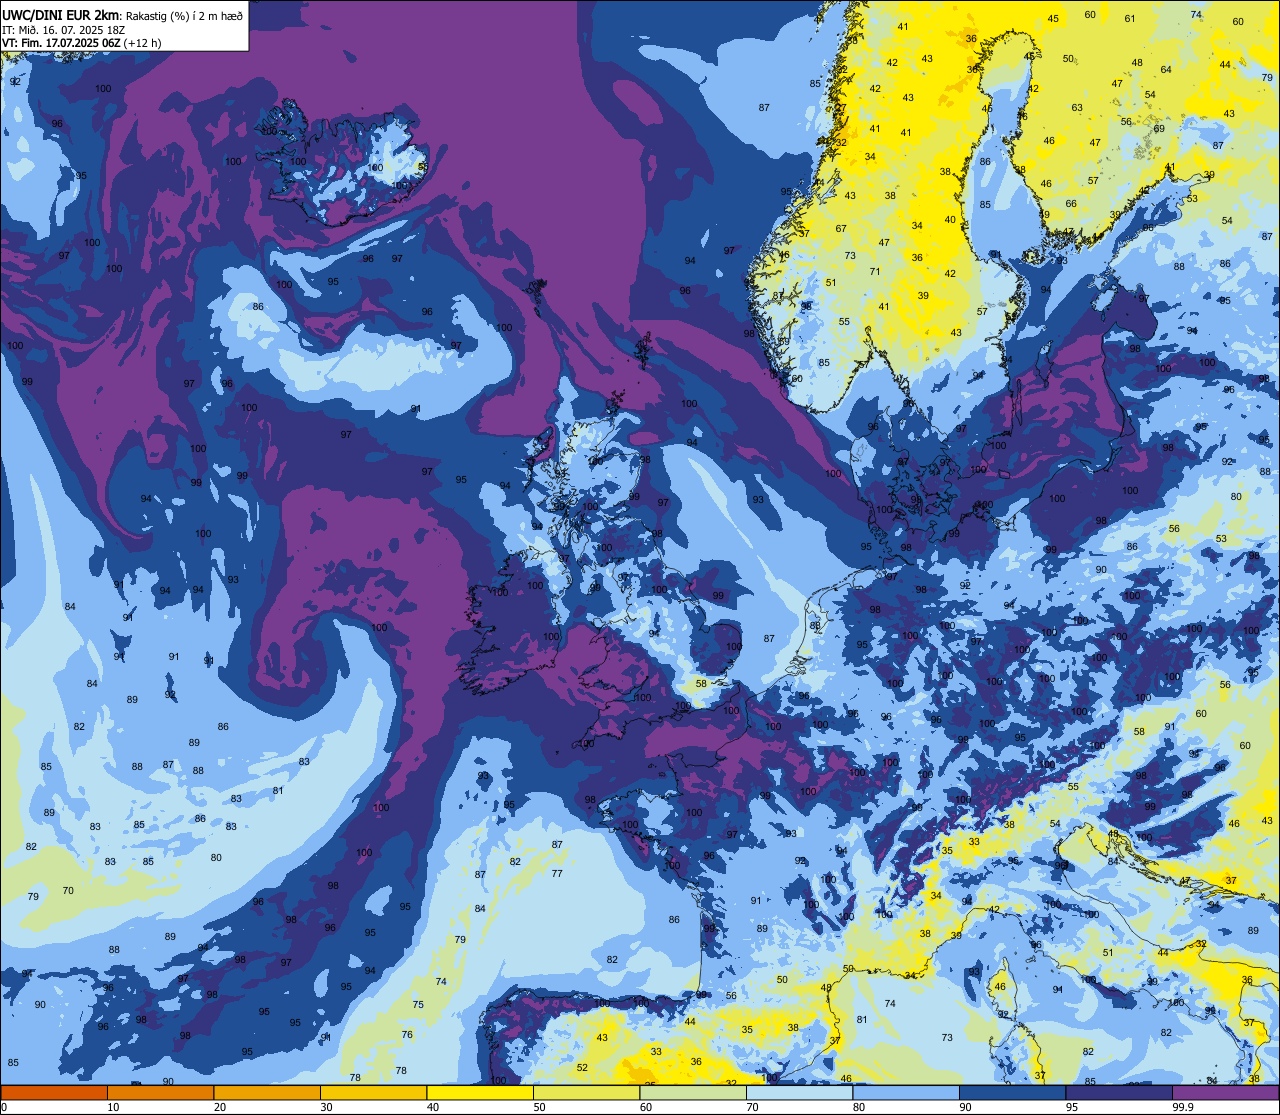Viewport: 1280px width, 1115px height.
Task: Click the 50–60% pale yellow-green legend swatch
Action: coord(586,1092)
